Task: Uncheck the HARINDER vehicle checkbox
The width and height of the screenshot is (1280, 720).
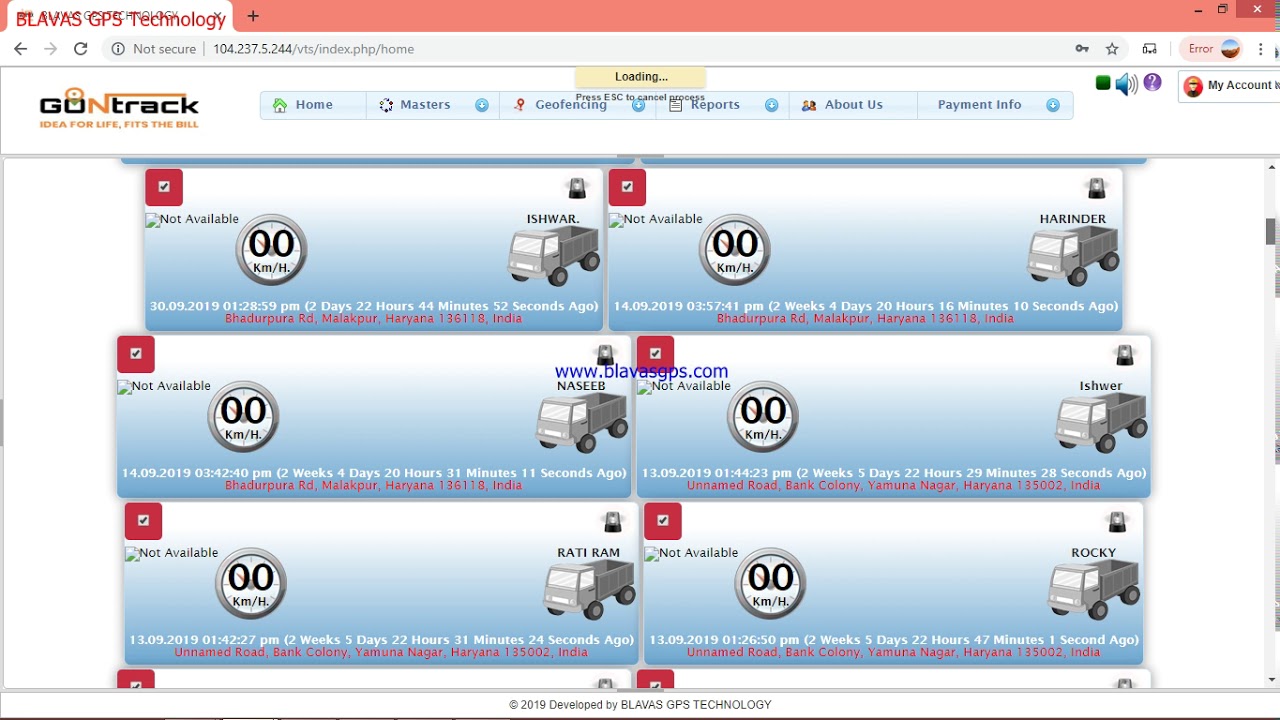Action: tap(628, 187)
